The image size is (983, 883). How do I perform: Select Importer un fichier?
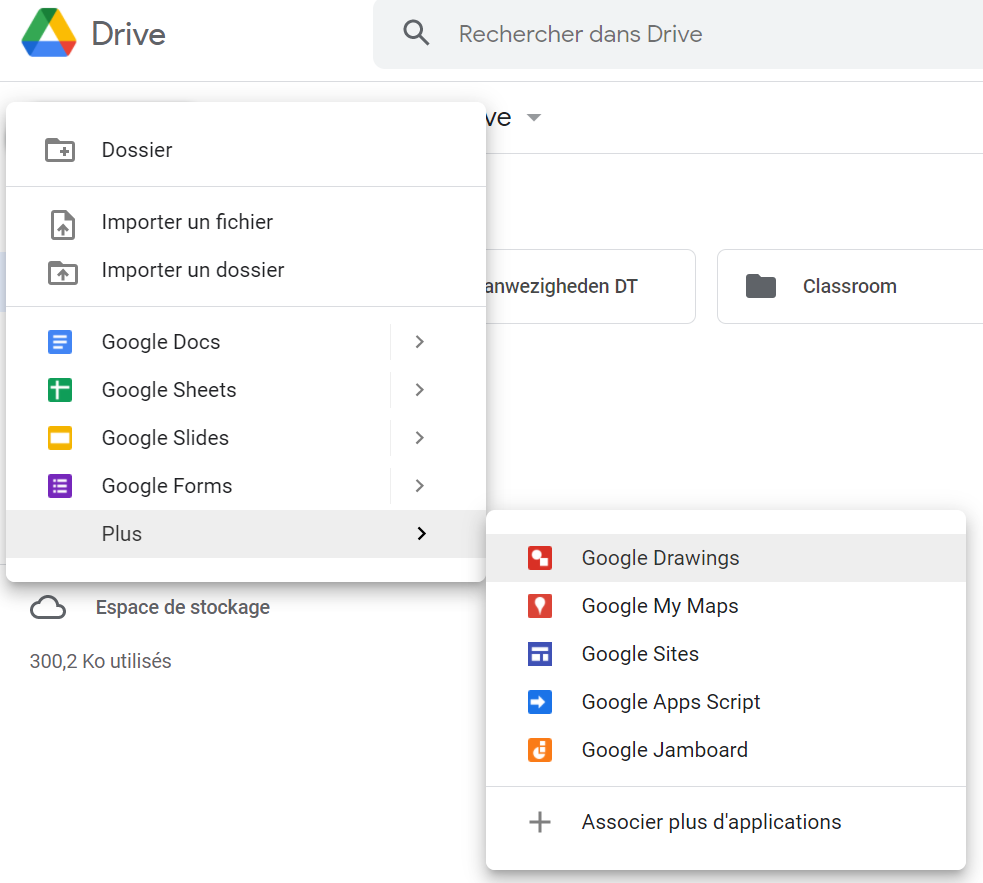246,222
